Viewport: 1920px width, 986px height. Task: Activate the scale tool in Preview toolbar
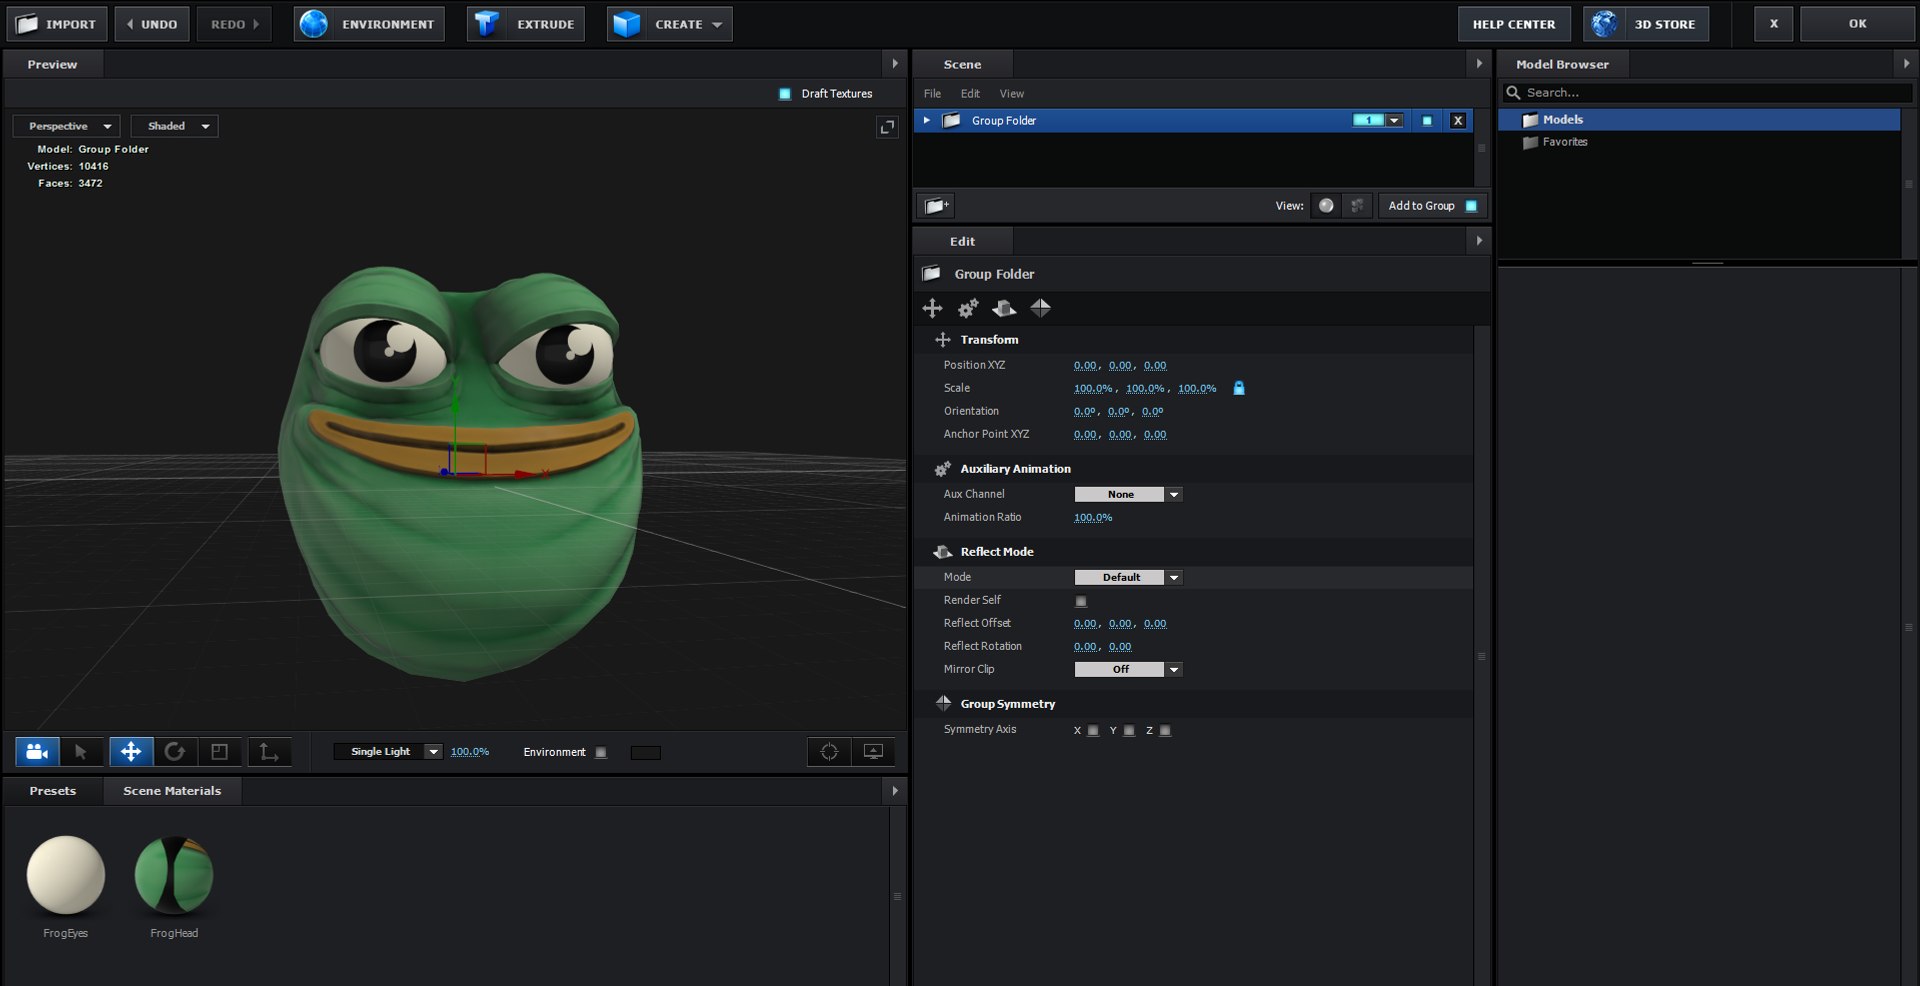220,752
